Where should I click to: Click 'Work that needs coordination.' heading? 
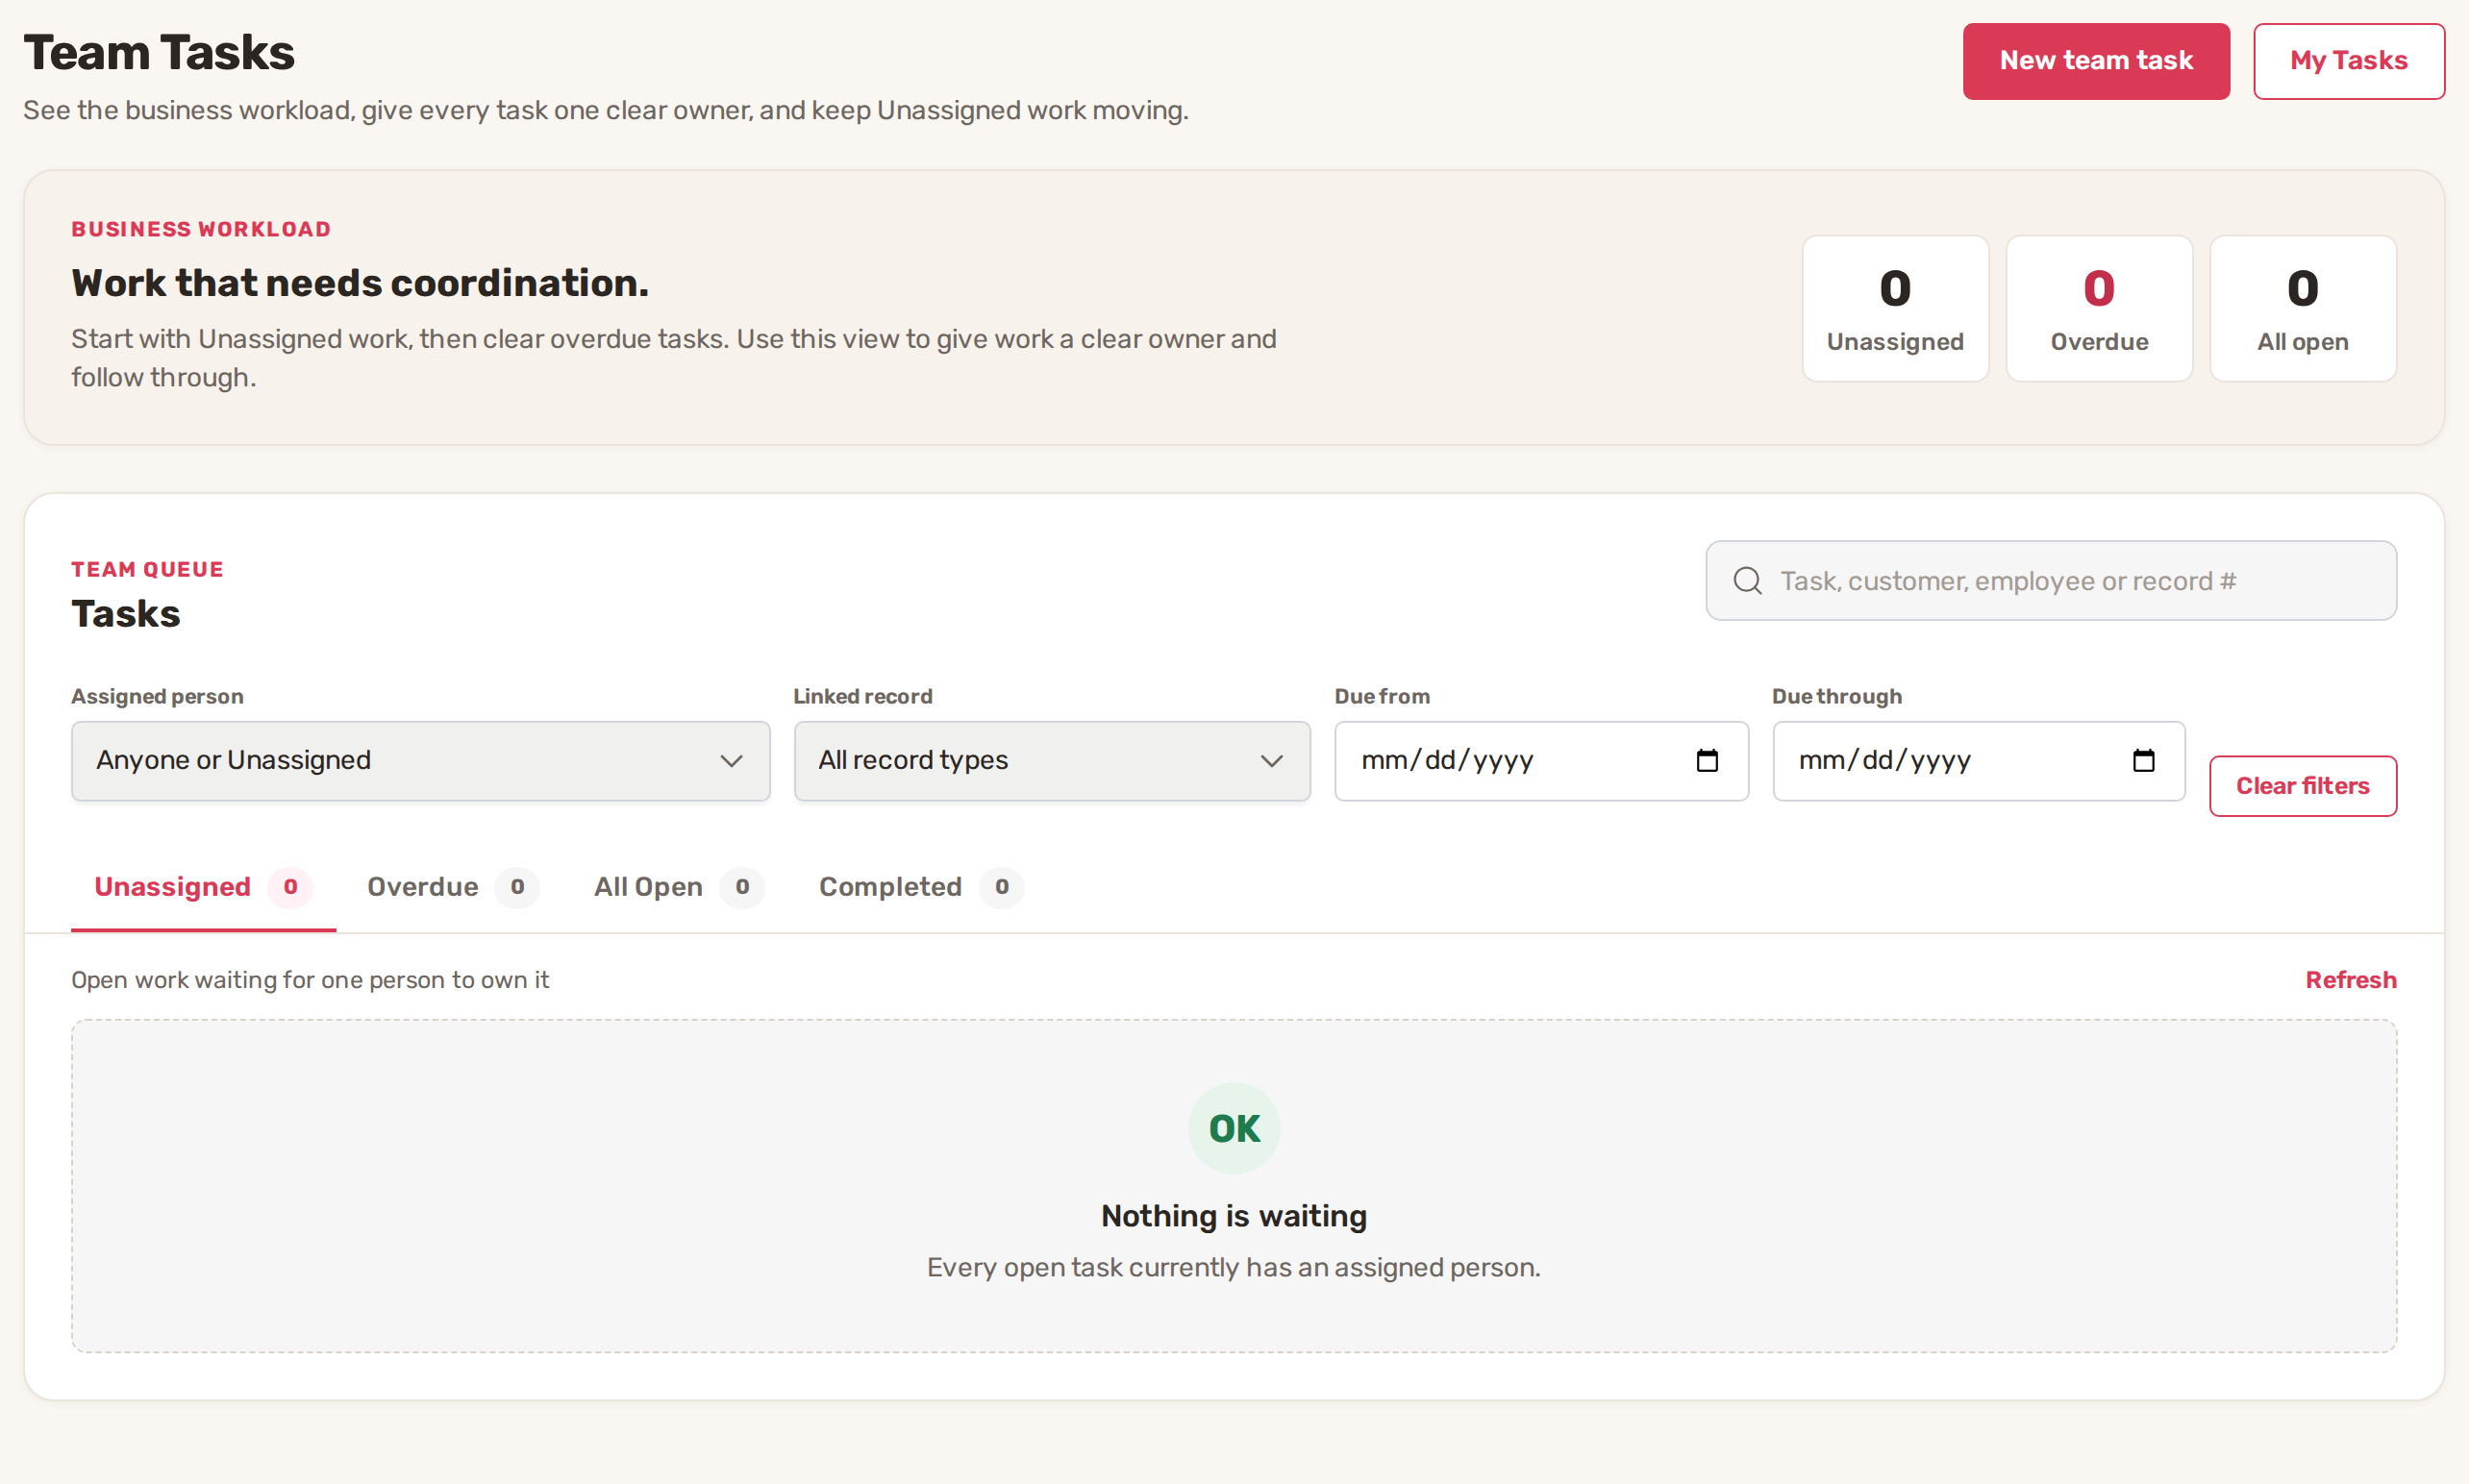coord(360,283)
